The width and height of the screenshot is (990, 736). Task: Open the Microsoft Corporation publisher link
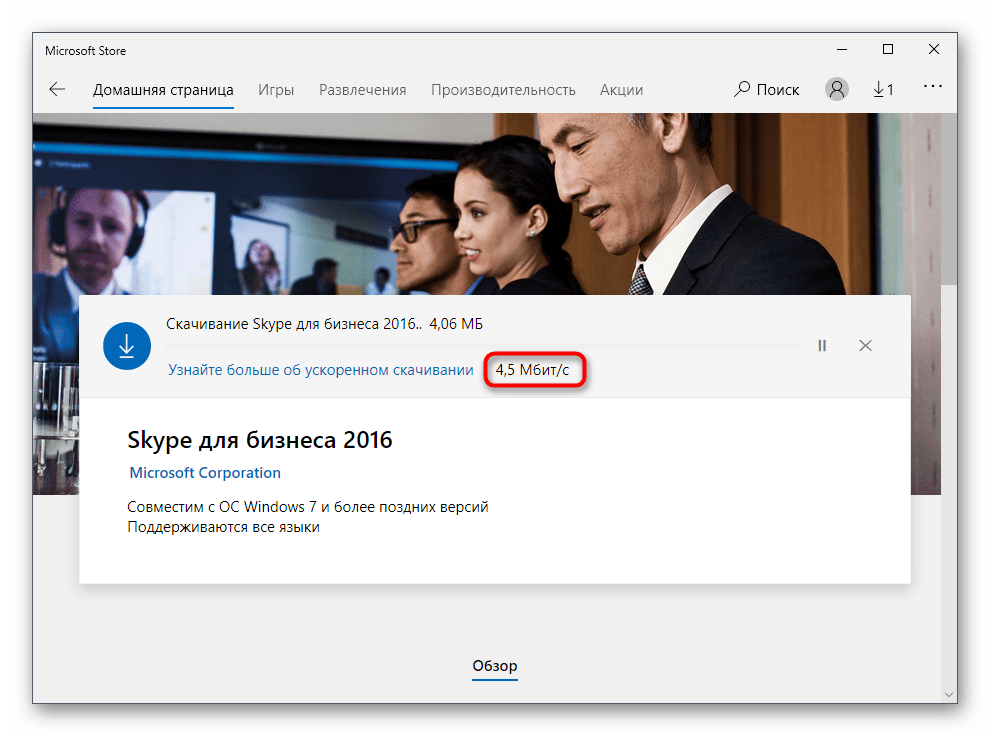(x=205, y=473)
